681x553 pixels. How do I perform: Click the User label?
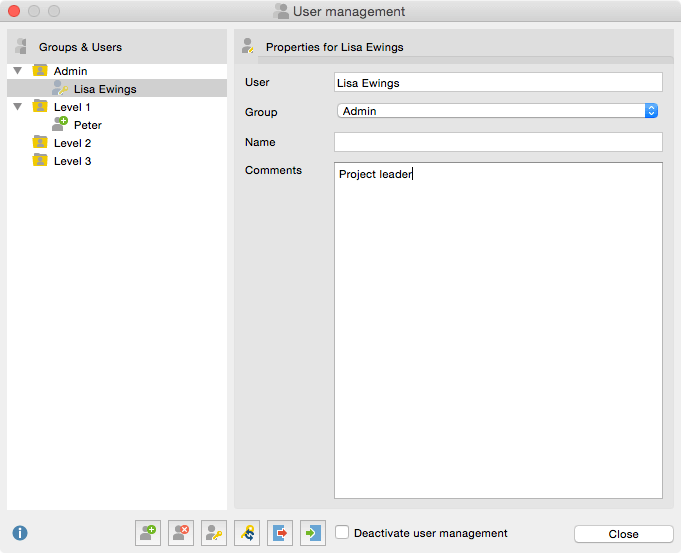(257, 82)
